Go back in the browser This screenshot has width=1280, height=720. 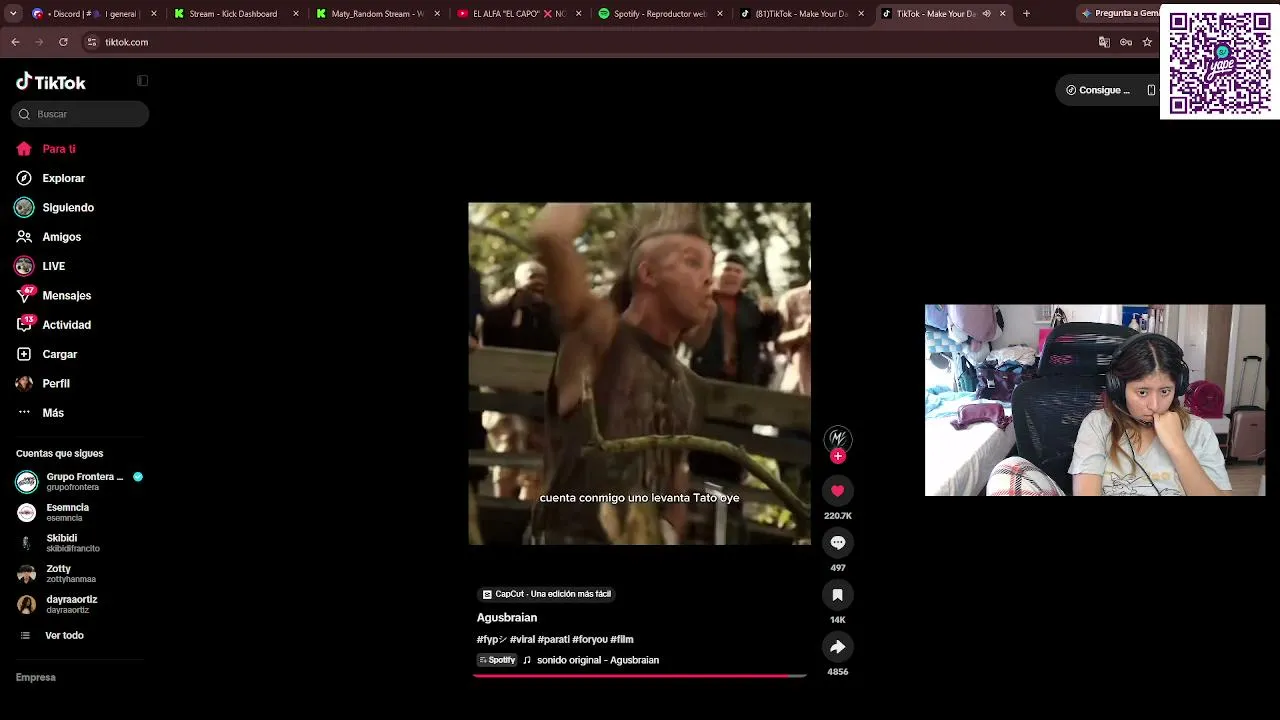pyautogui.click(x=15, y=42)
